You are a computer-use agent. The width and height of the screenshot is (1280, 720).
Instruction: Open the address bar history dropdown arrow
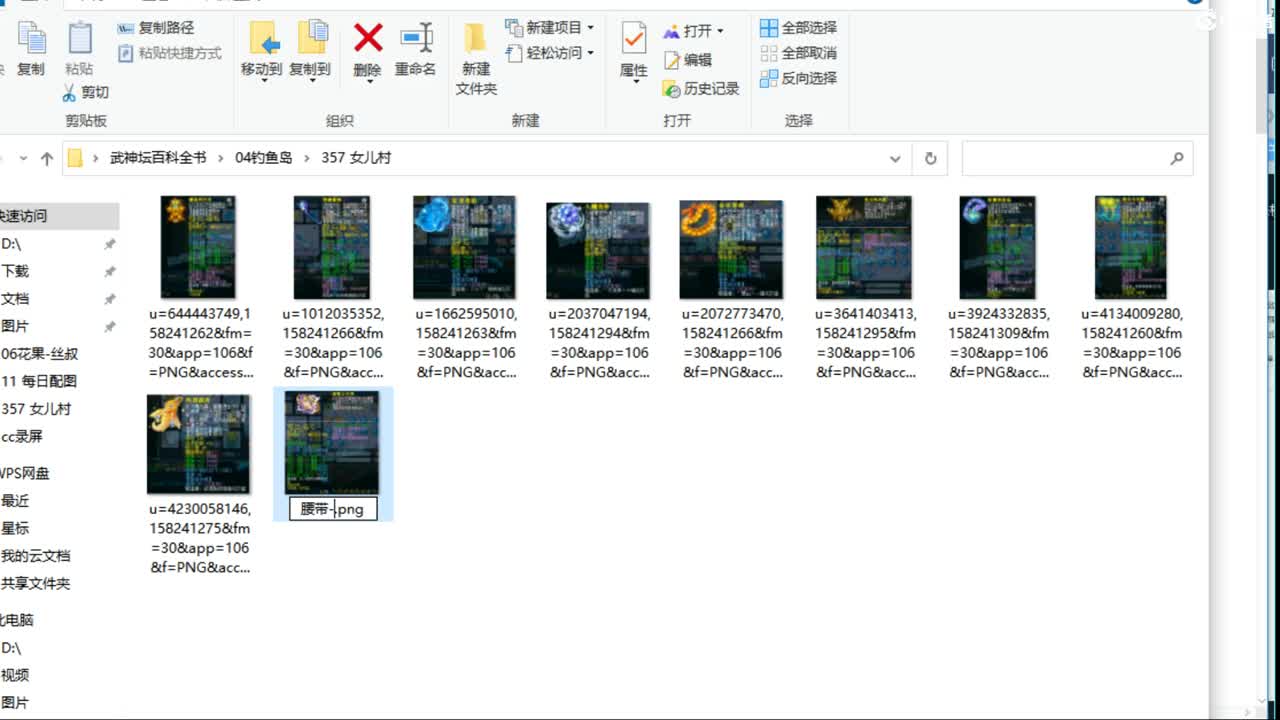coord(895,158)
